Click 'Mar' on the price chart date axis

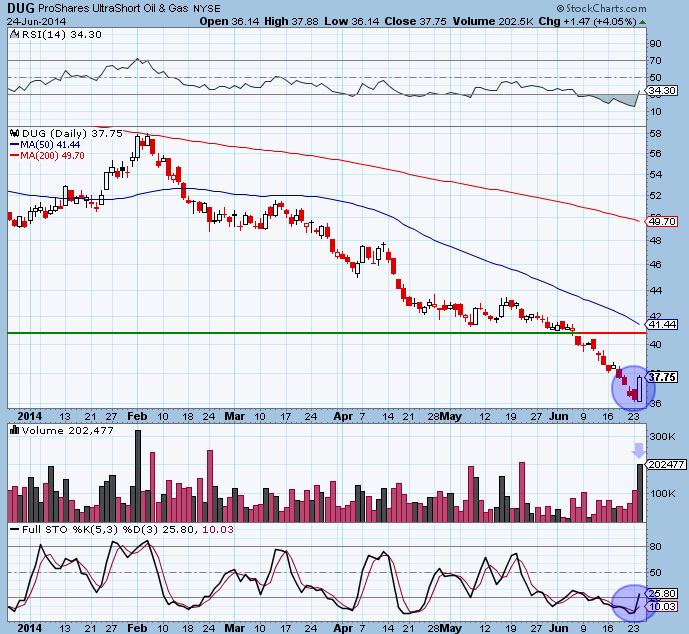[x=235, y=416]
